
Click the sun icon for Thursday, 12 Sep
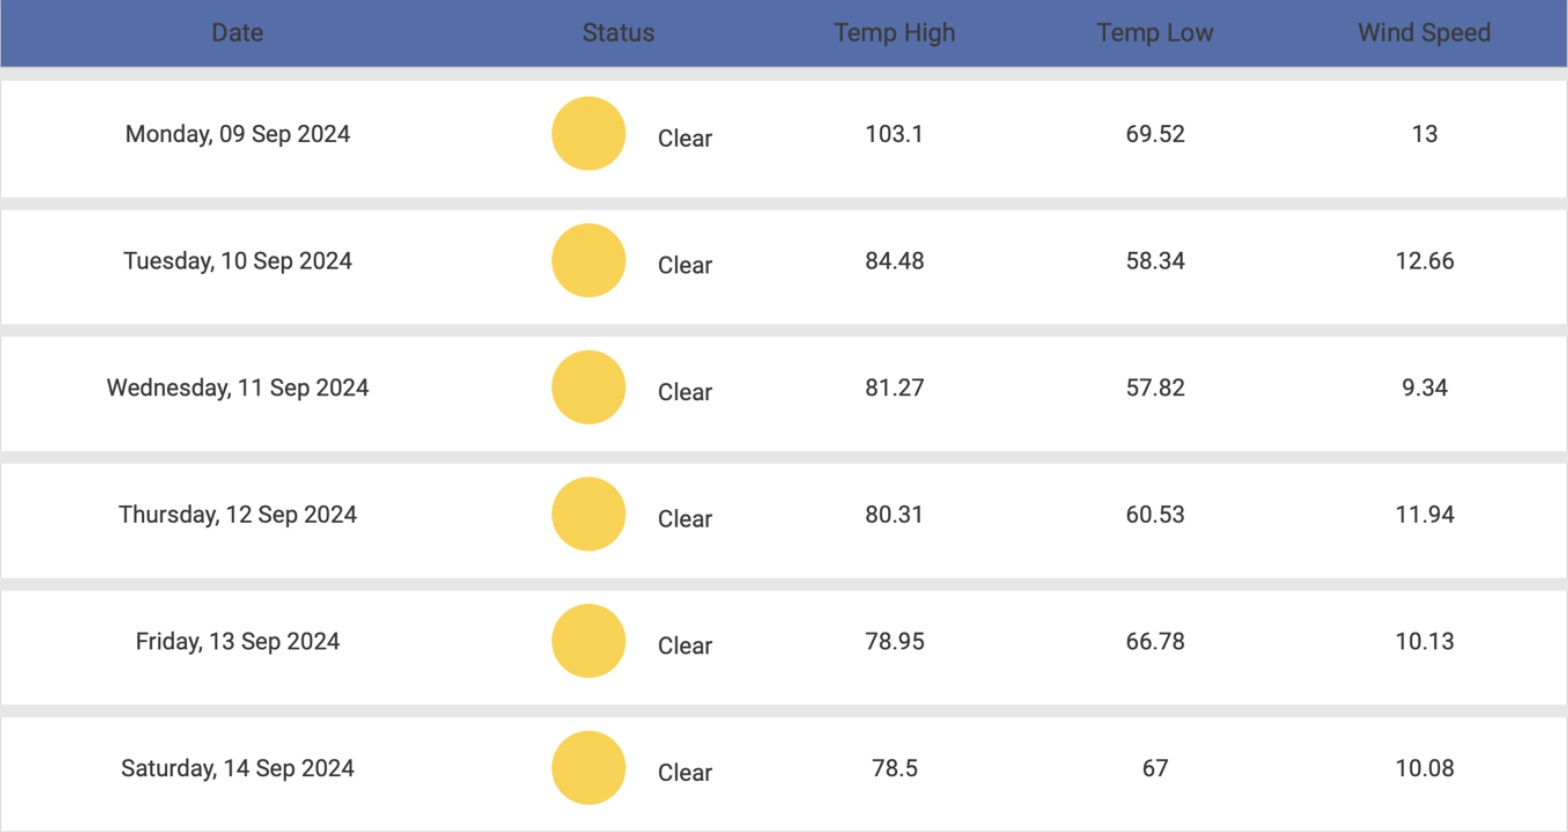(x=588, y=515)
